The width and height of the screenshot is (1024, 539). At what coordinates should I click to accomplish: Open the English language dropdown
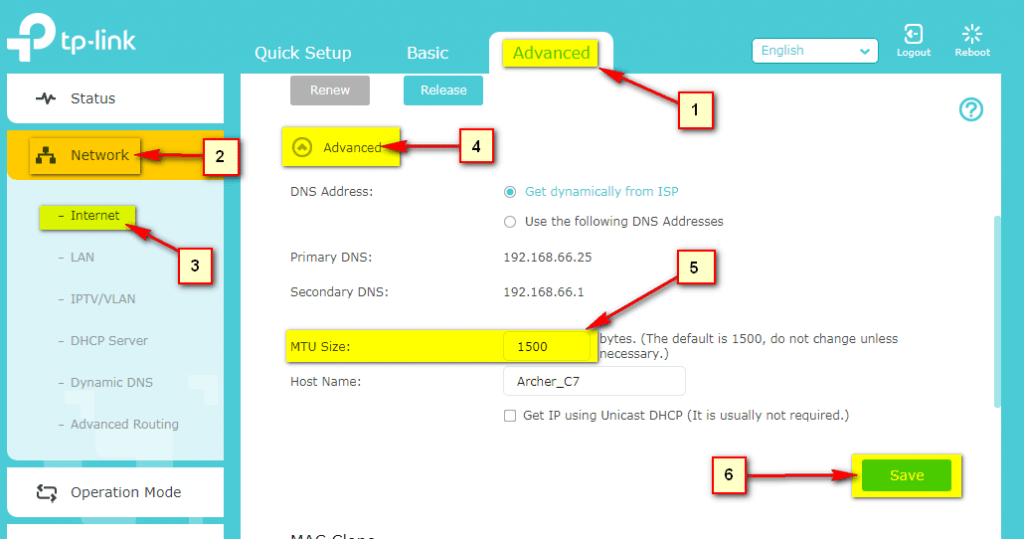815,51
